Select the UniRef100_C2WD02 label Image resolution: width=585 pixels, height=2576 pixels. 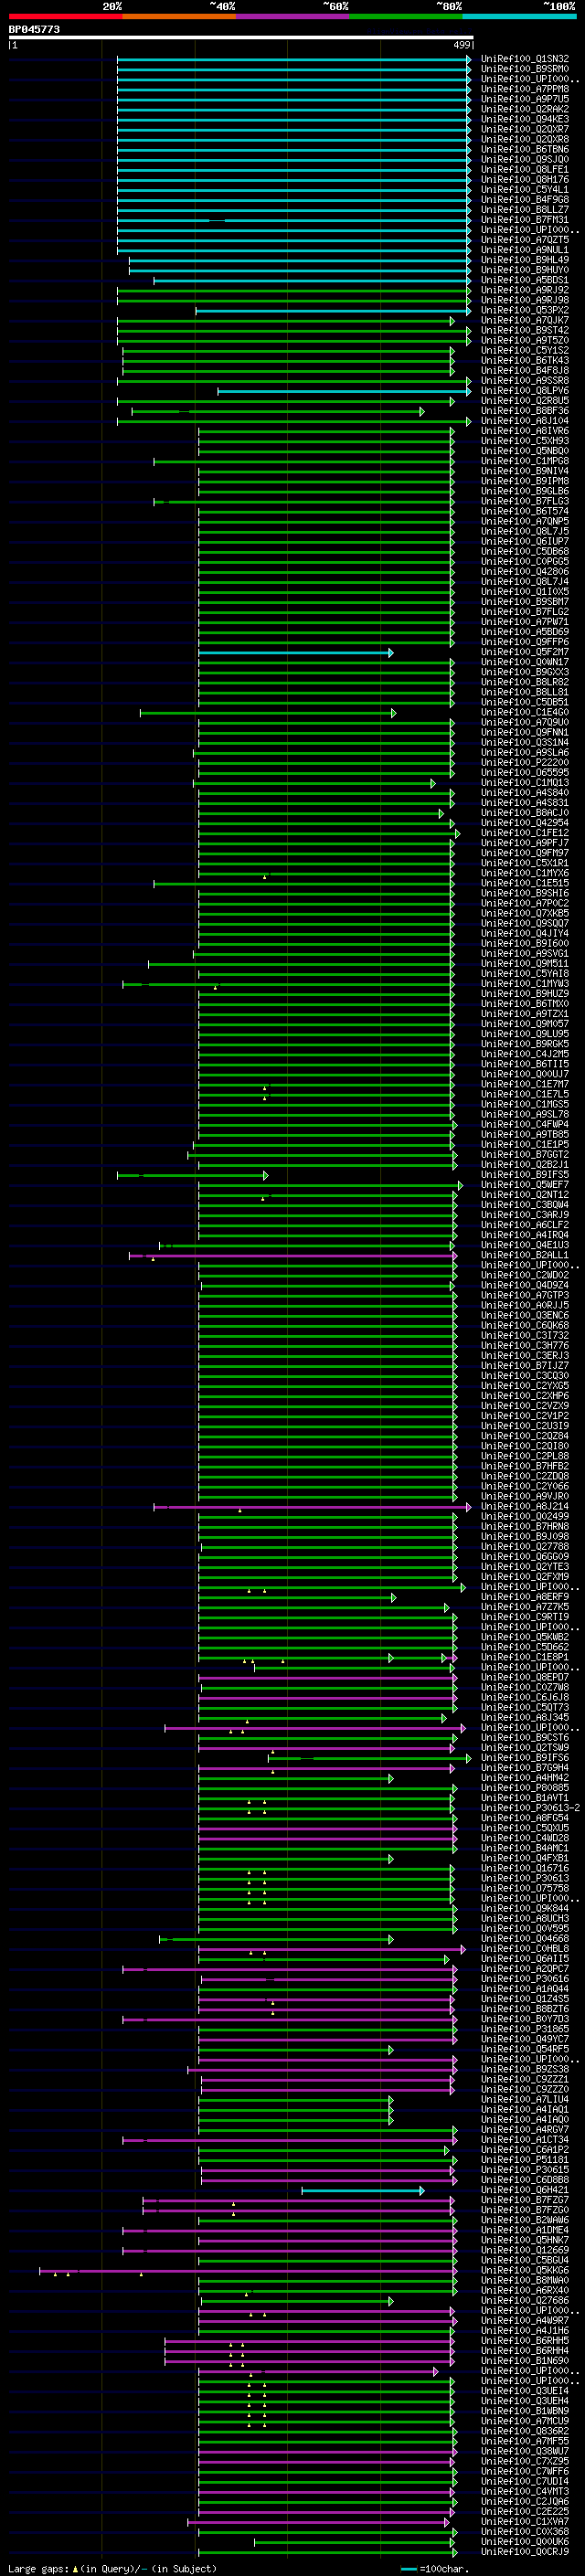coord(525,1275)
